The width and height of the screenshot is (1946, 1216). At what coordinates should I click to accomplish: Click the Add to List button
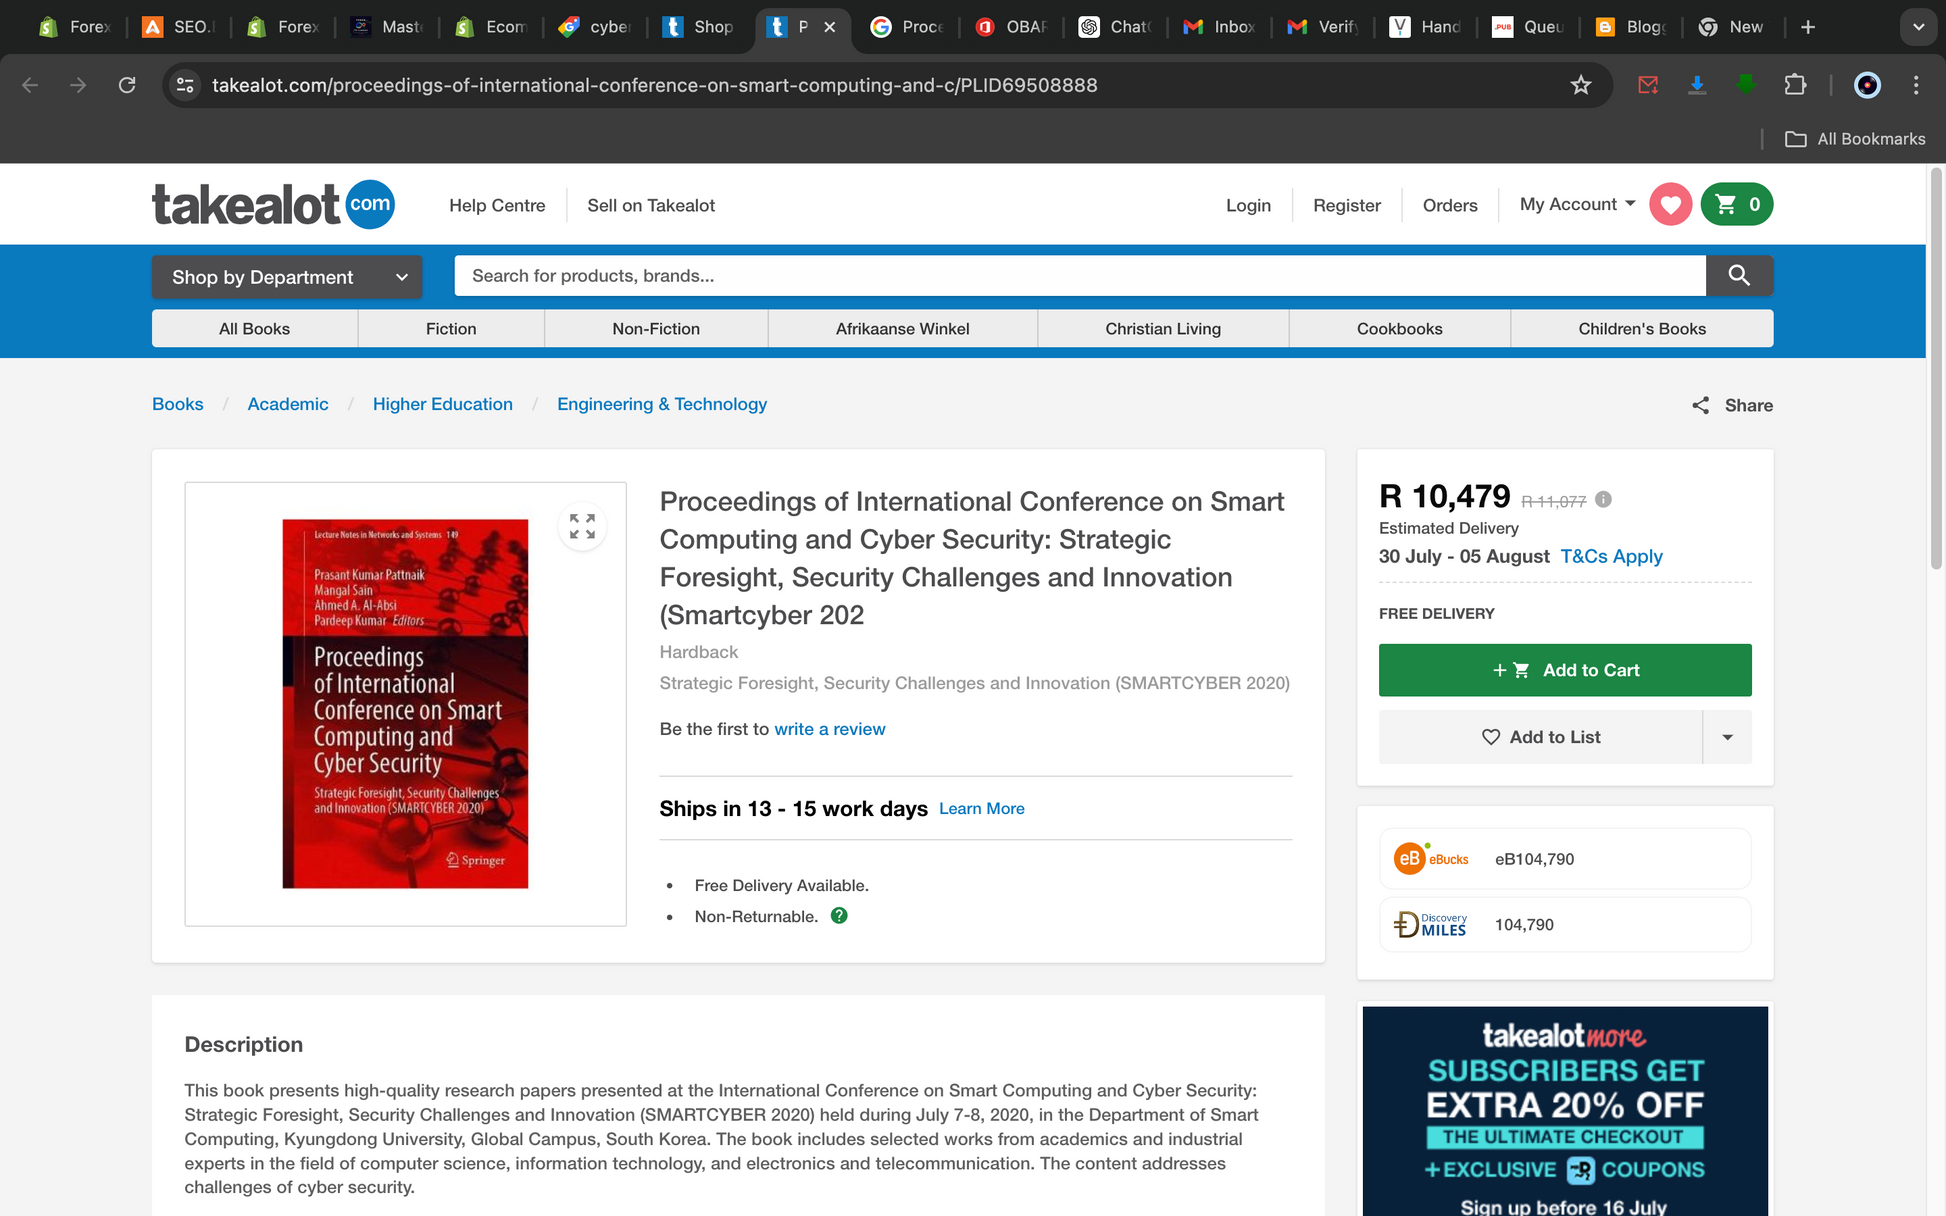pos(1540,737)
